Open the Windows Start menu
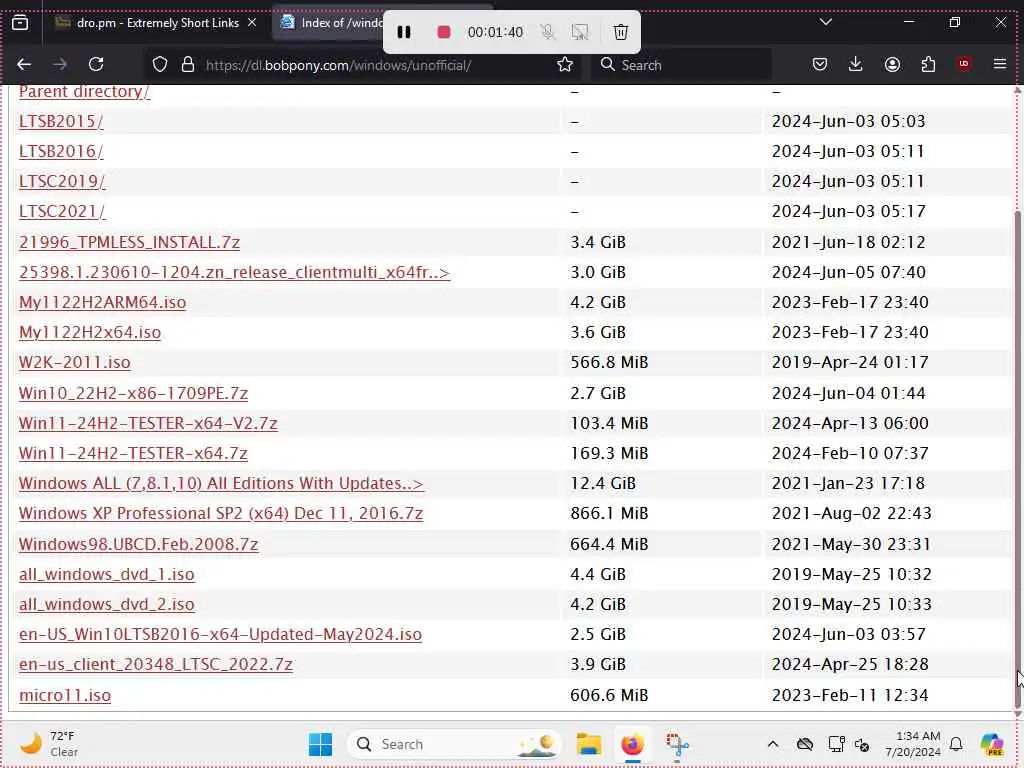The height and width of the screenshot is (768, 1024). (x=320, y=744)
